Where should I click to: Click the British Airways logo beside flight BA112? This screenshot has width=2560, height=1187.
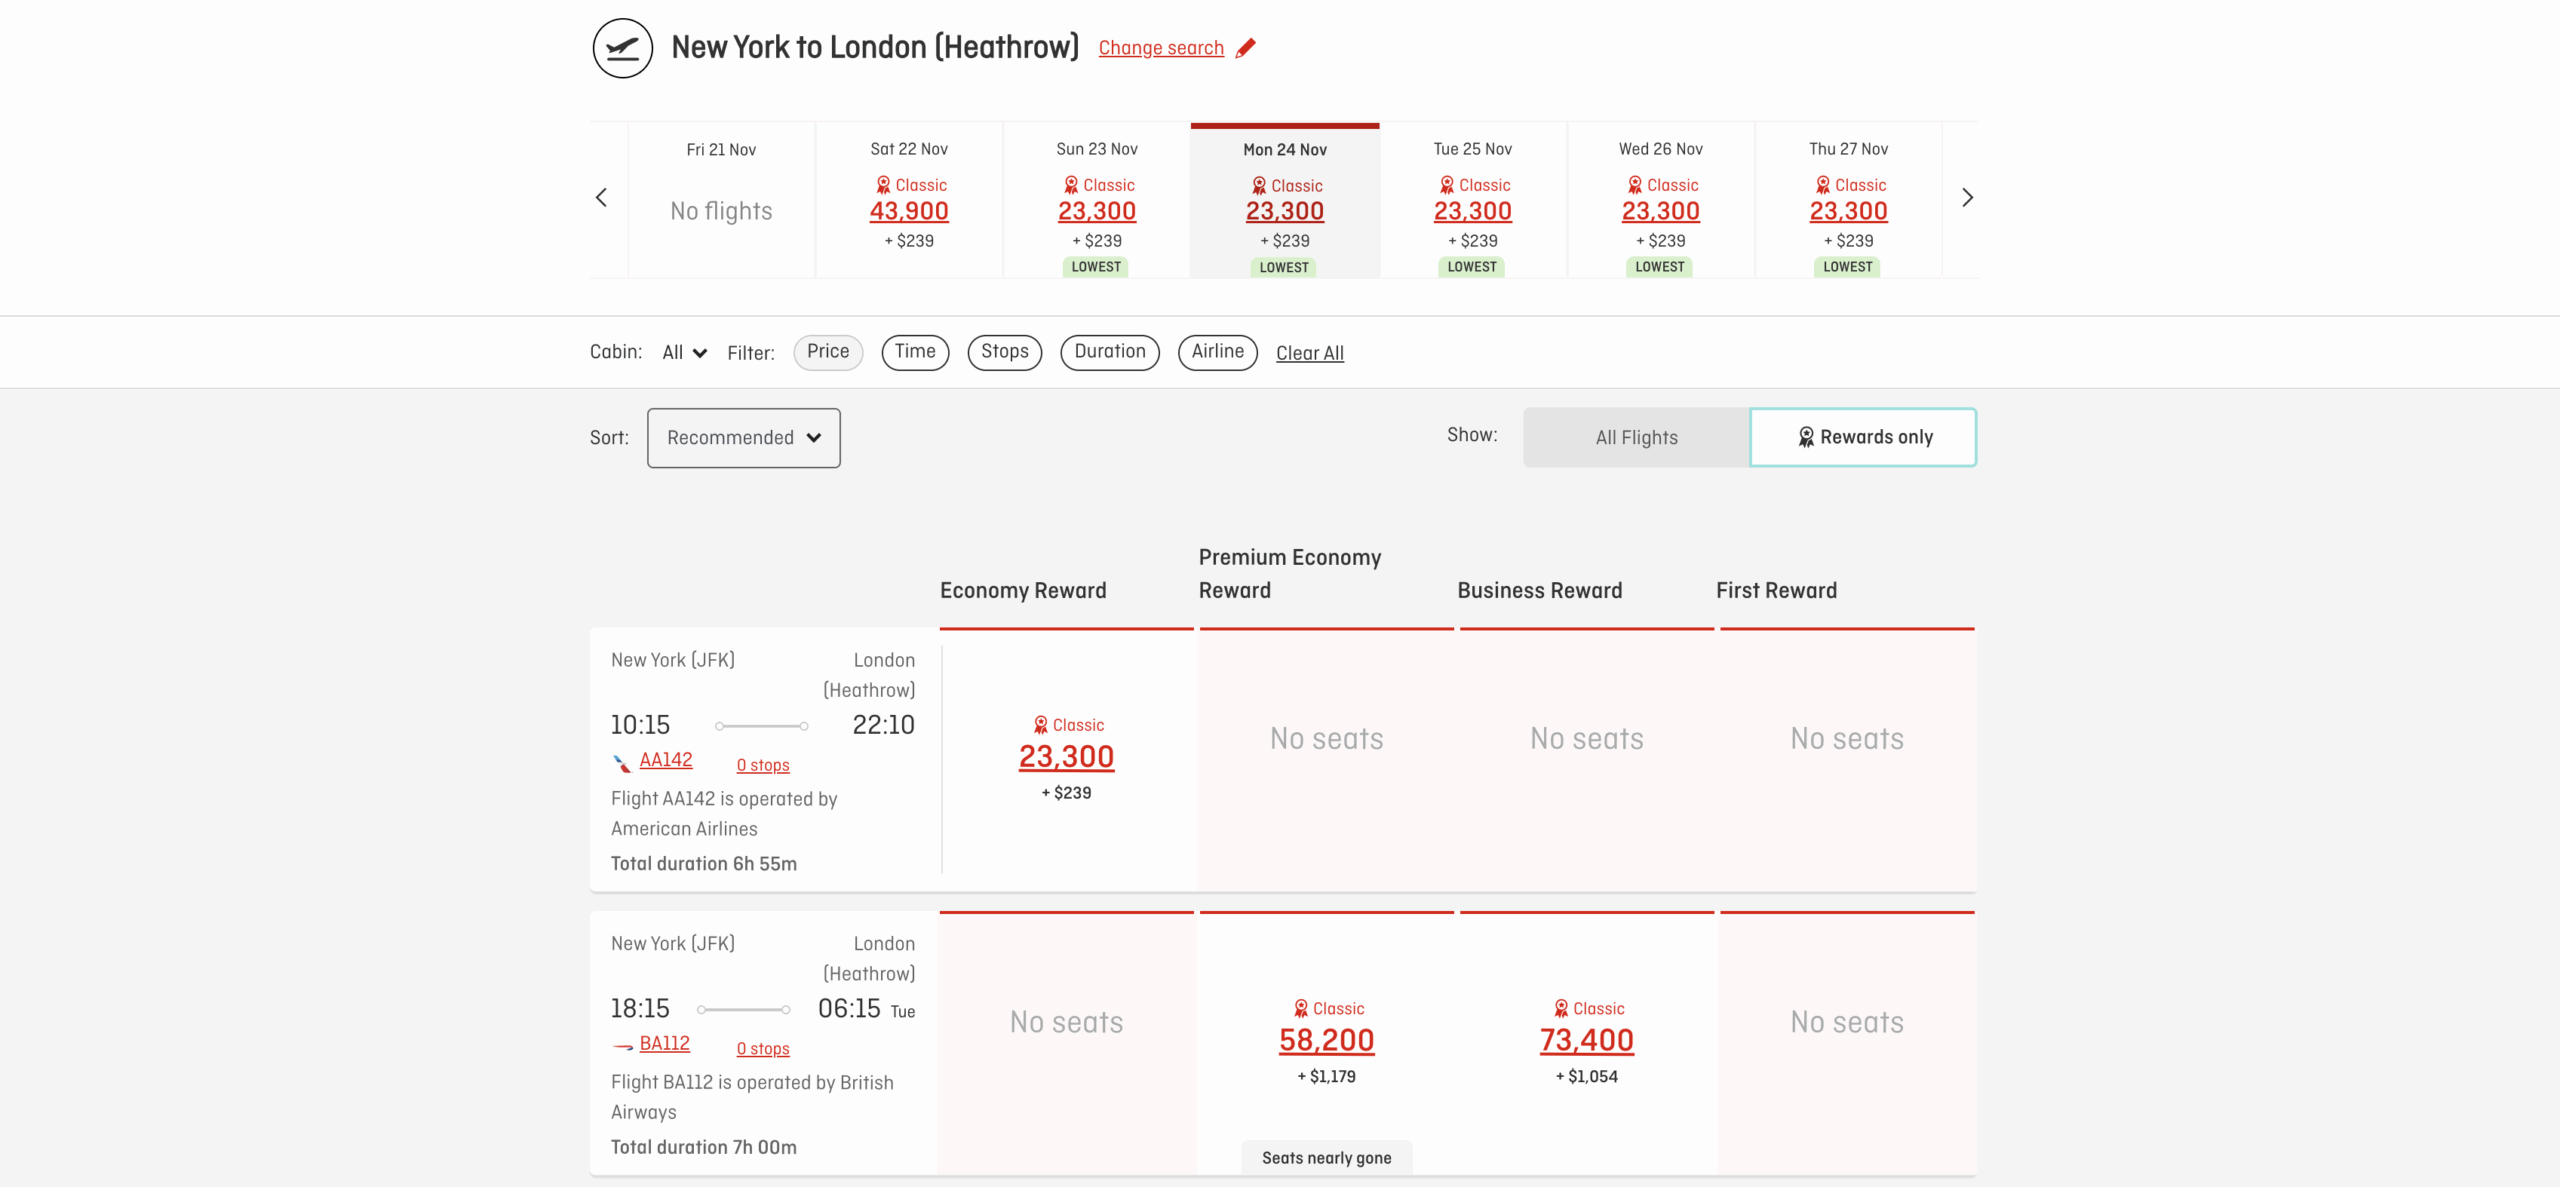click(622, 1044)
